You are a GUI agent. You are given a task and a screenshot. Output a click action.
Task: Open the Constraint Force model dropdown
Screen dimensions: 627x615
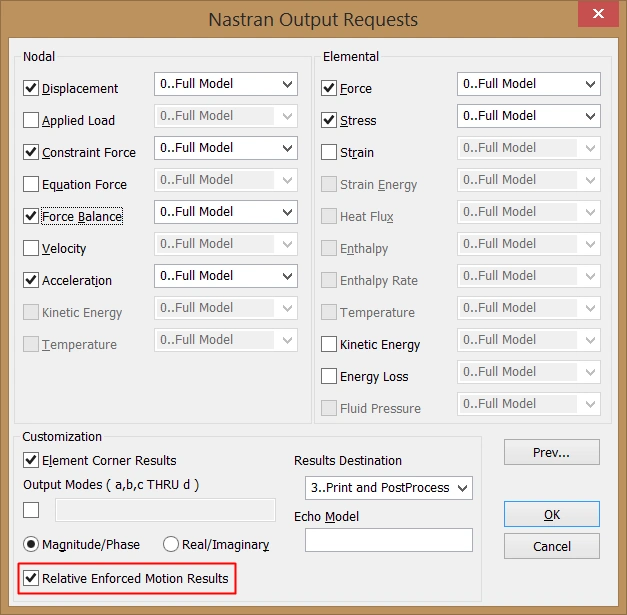pyautogui.click(x=226, y=148)
